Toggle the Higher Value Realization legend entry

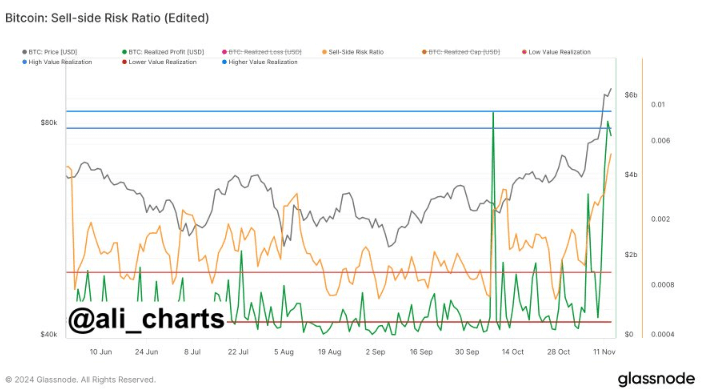point(260,62)
